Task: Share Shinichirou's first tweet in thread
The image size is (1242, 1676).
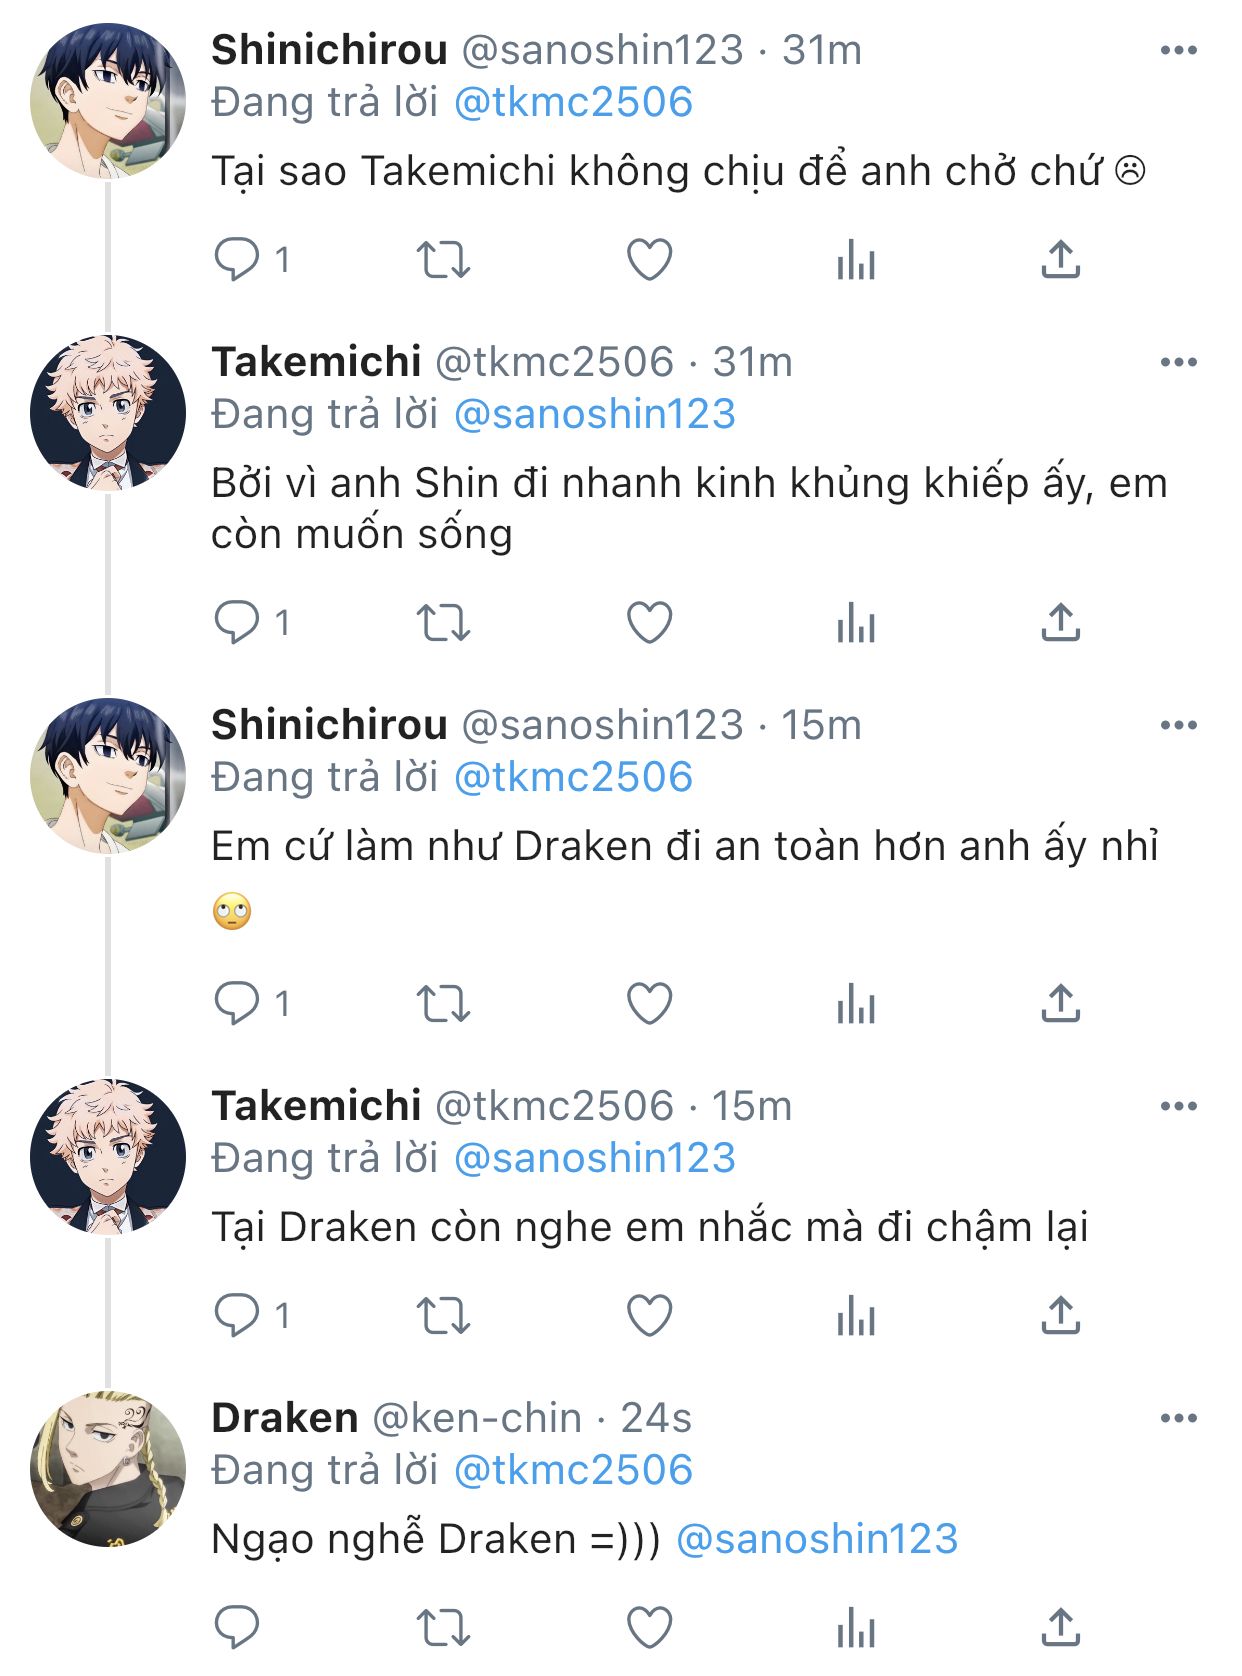Action: pos(1060,259)
